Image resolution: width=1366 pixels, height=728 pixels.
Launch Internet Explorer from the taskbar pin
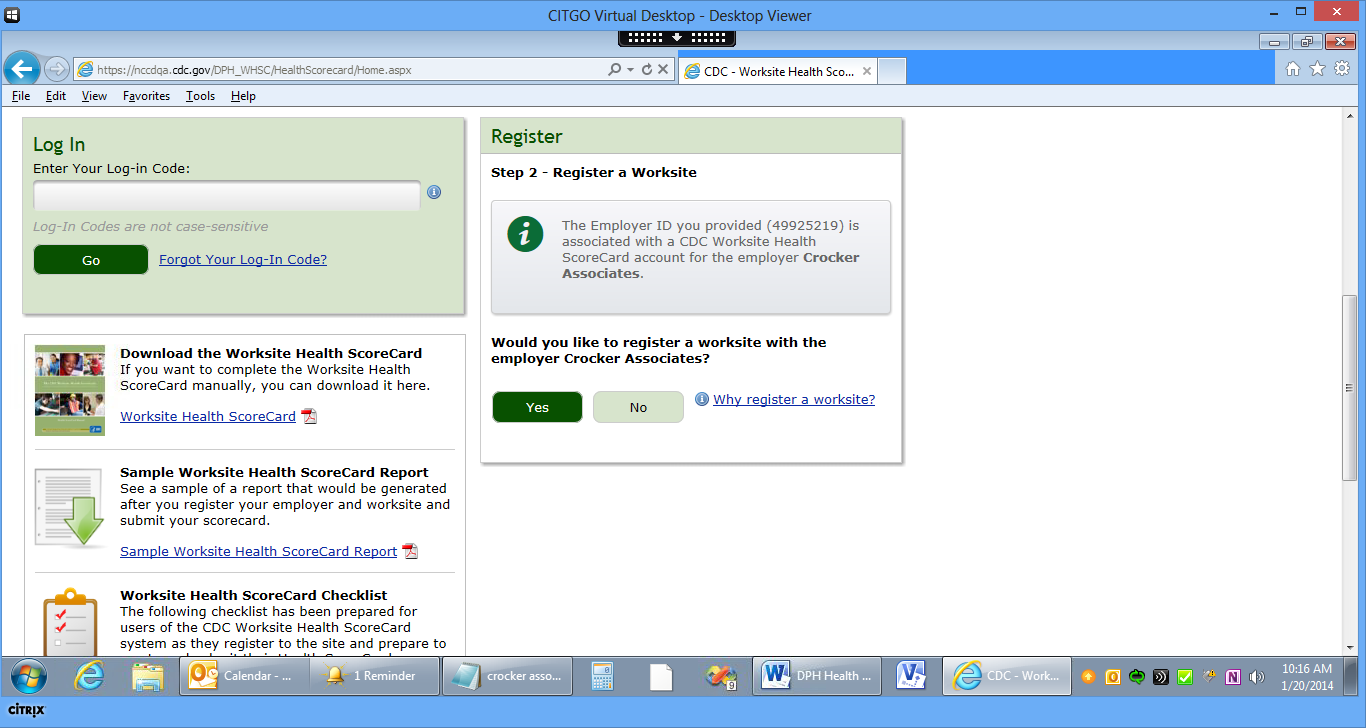pyautogui.click(x=90, y=676)
